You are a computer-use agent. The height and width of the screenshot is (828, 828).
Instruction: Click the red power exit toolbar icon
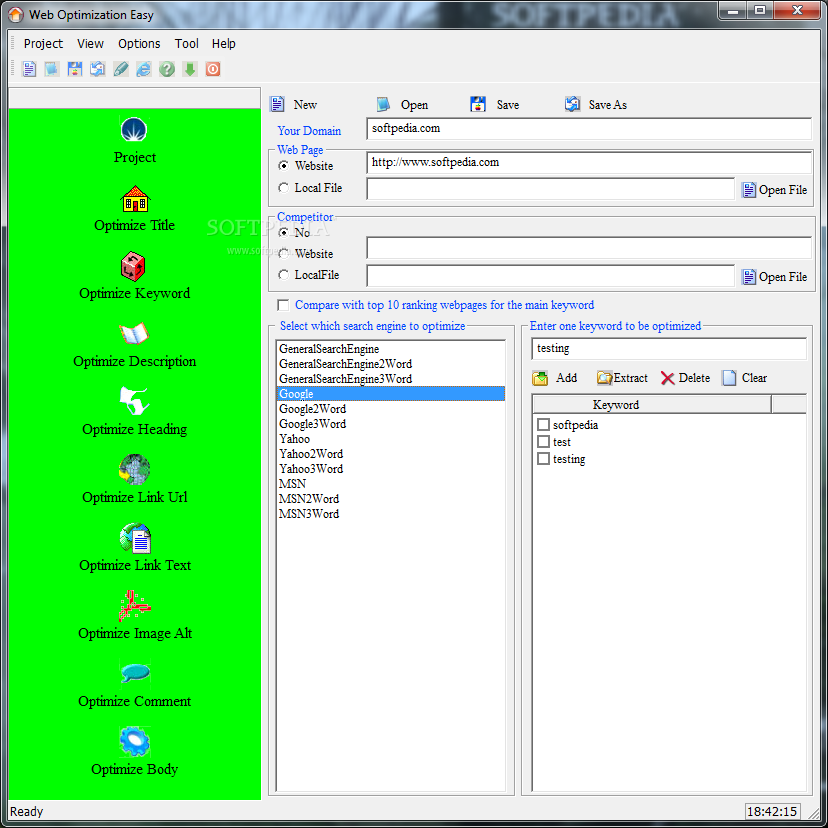tap(213, 69)
